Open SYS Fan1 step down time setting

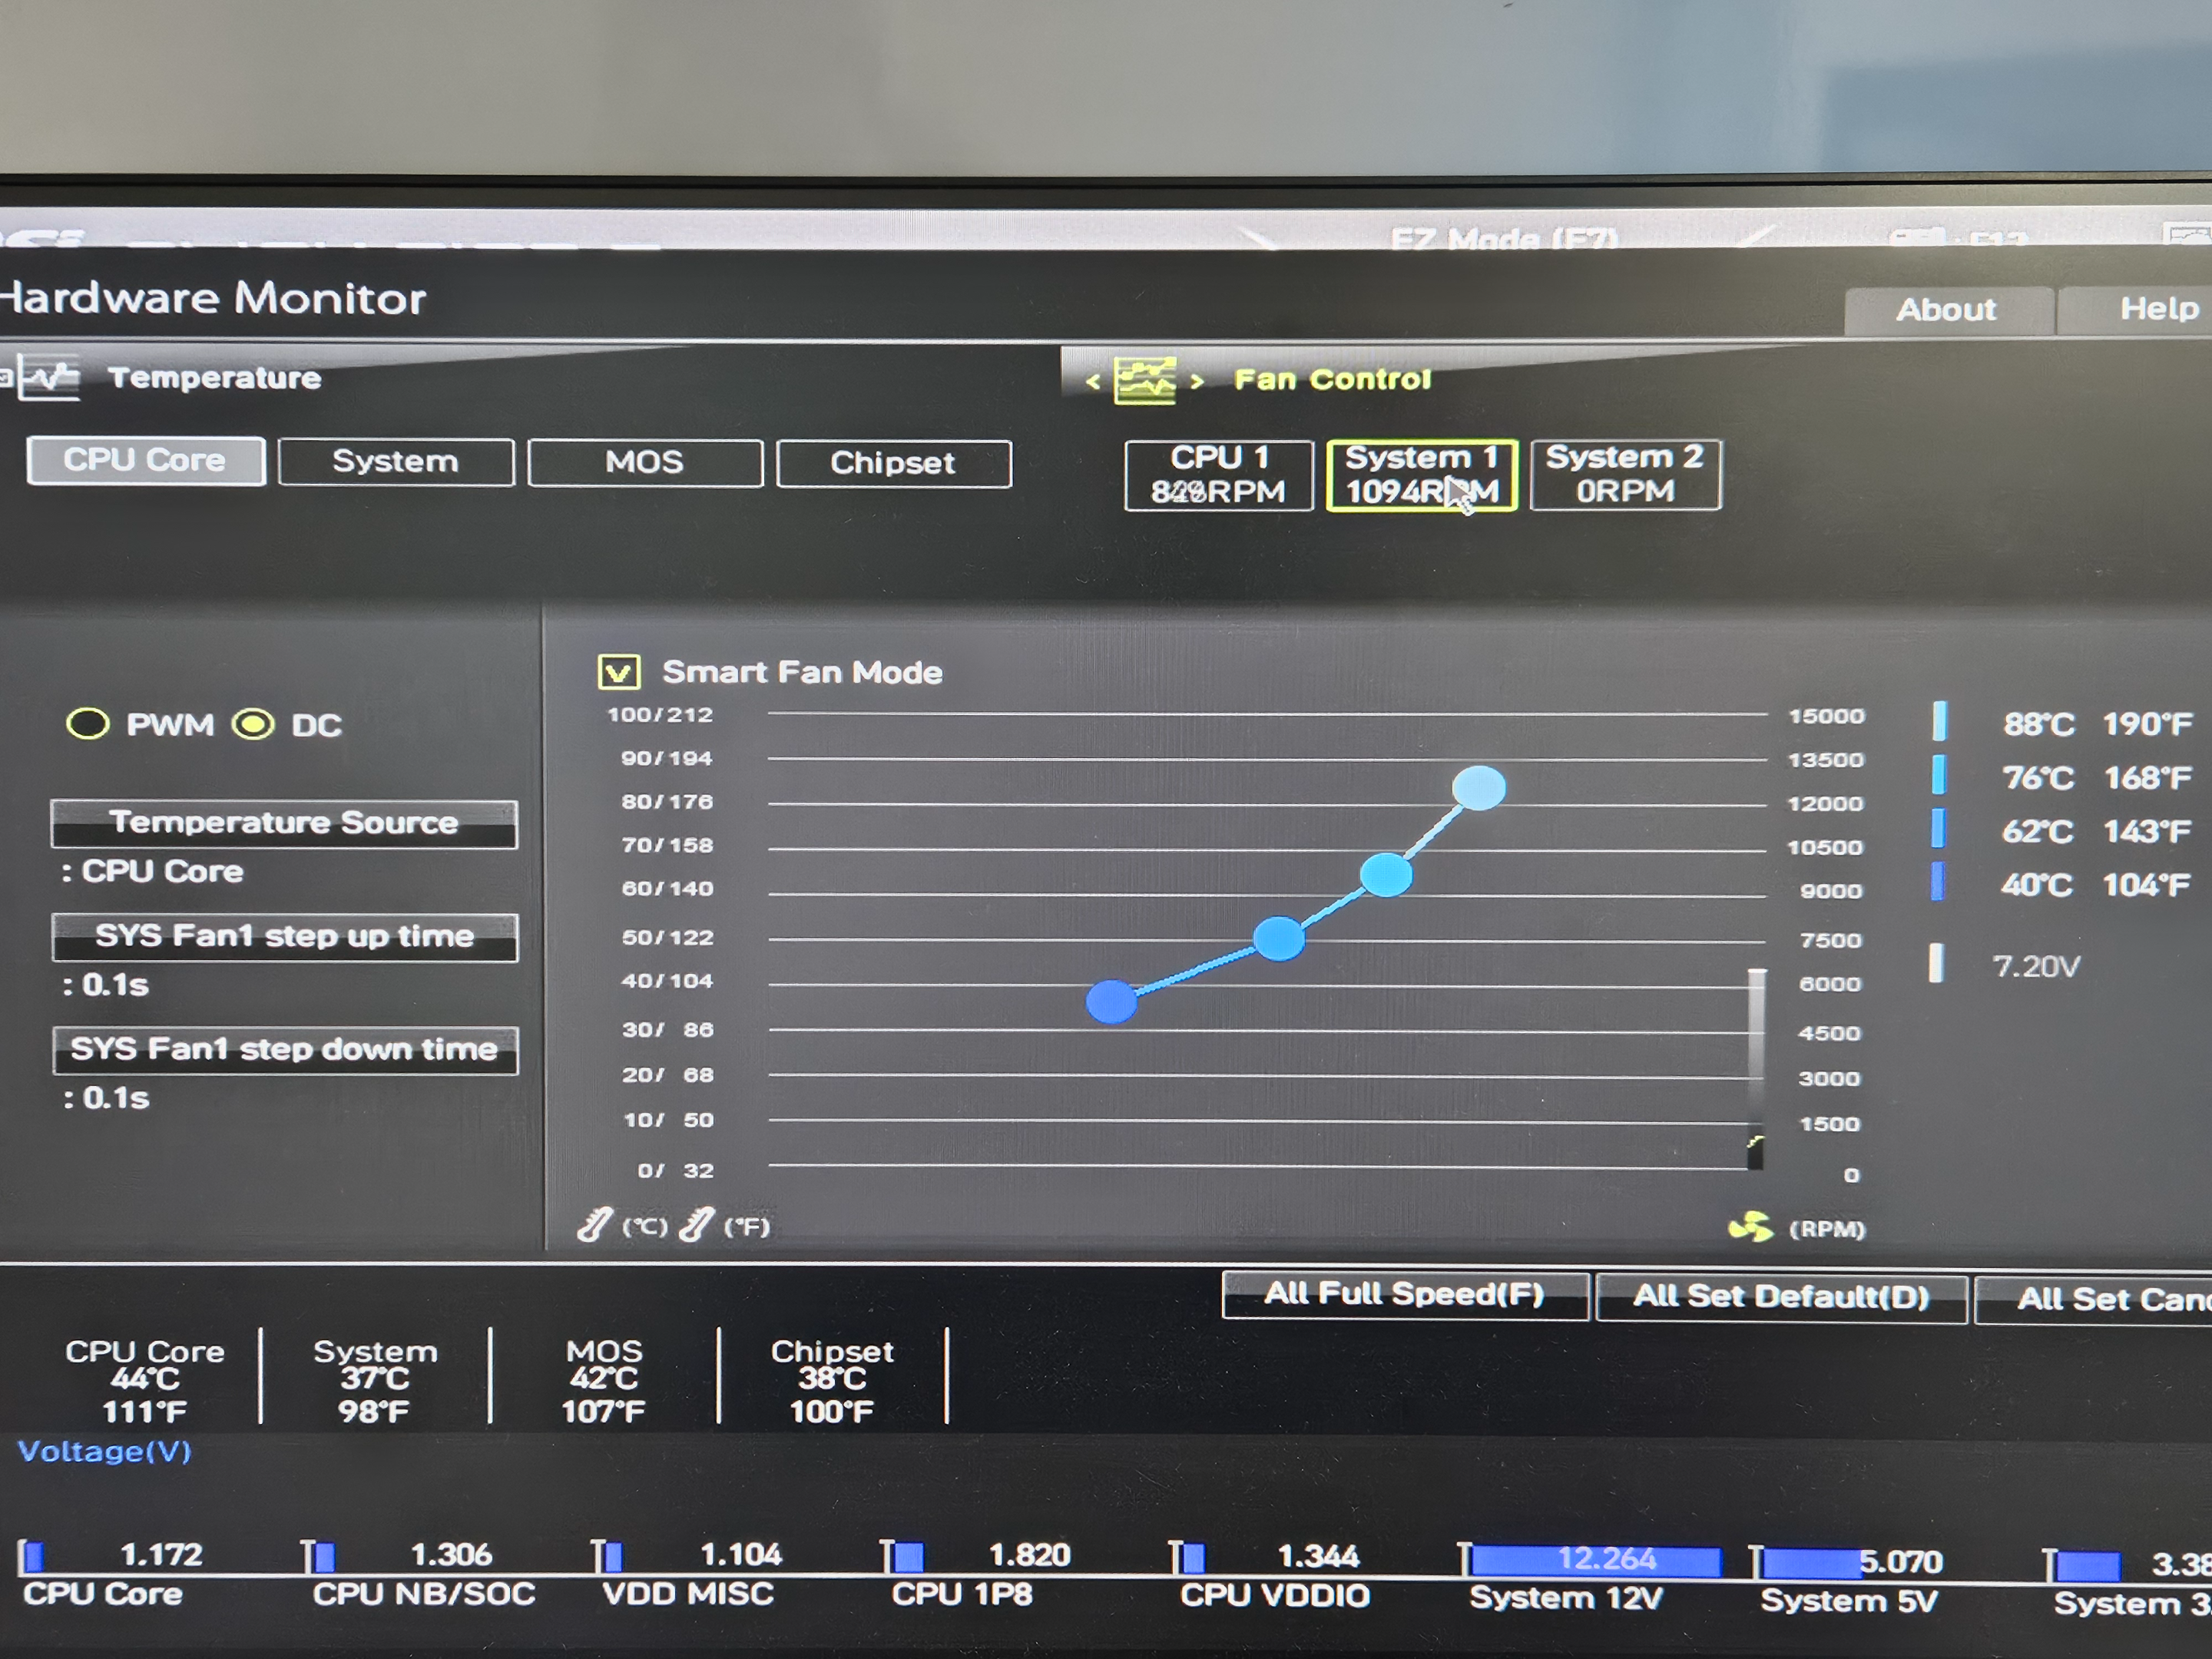[285, 1050]
